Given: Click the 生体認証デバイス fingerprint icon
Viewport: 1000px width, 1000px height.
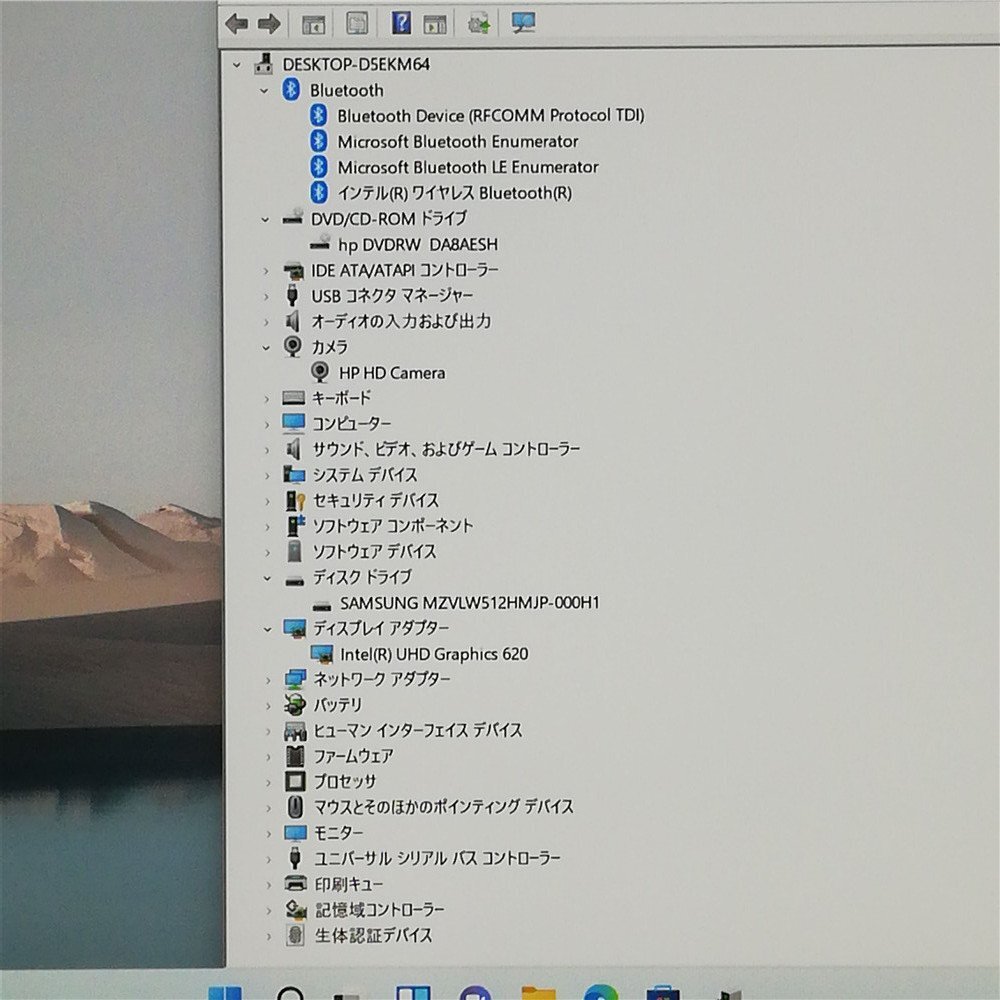Looking at the screenshot, I should point(295,936).
